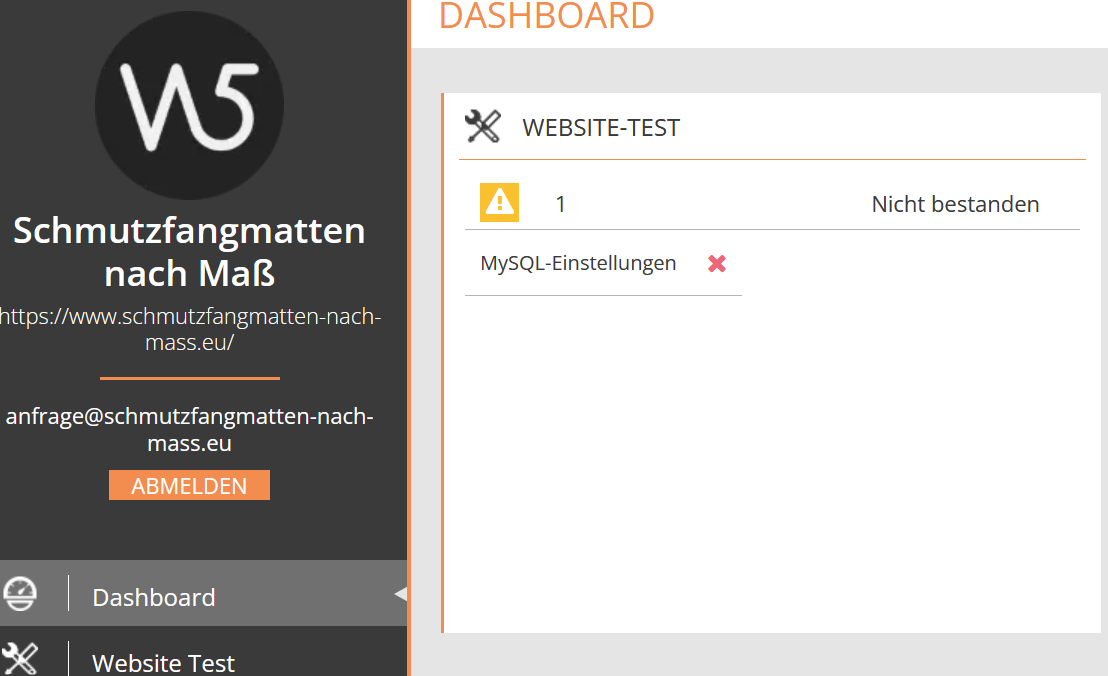Viewport: 1108px width, 676px height.
Task: Open the schmutzfangmatten-nach-mass.eu website URL
Action: [189, 329]
